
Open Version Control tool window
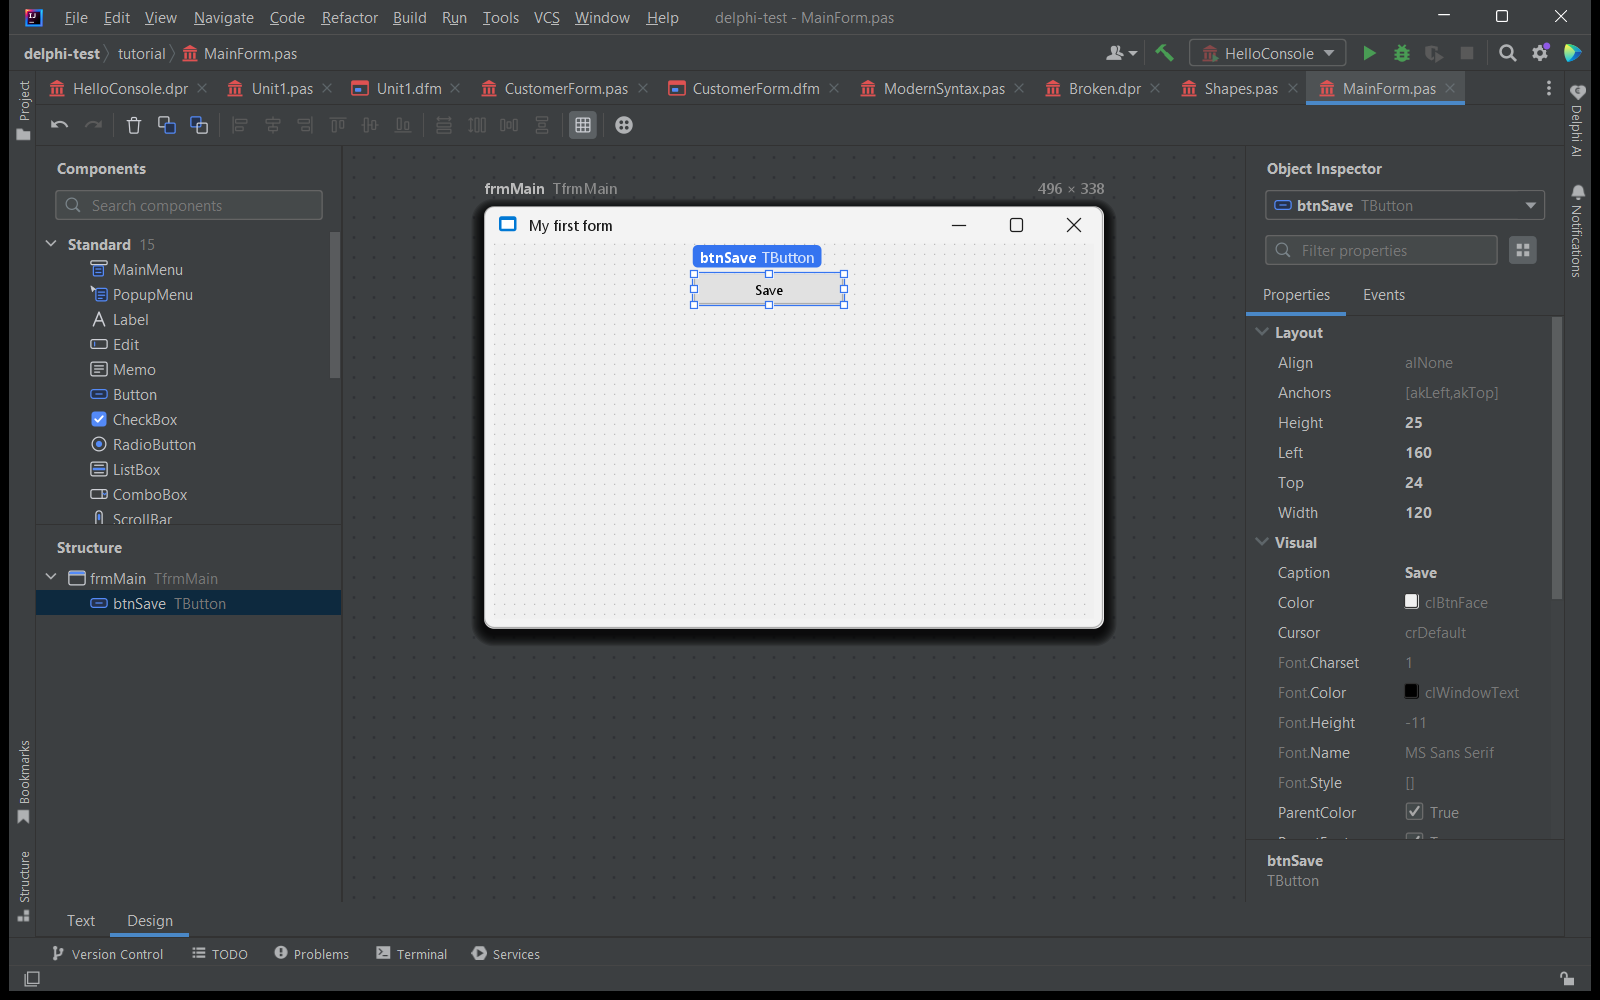click(x=107, y=954)
